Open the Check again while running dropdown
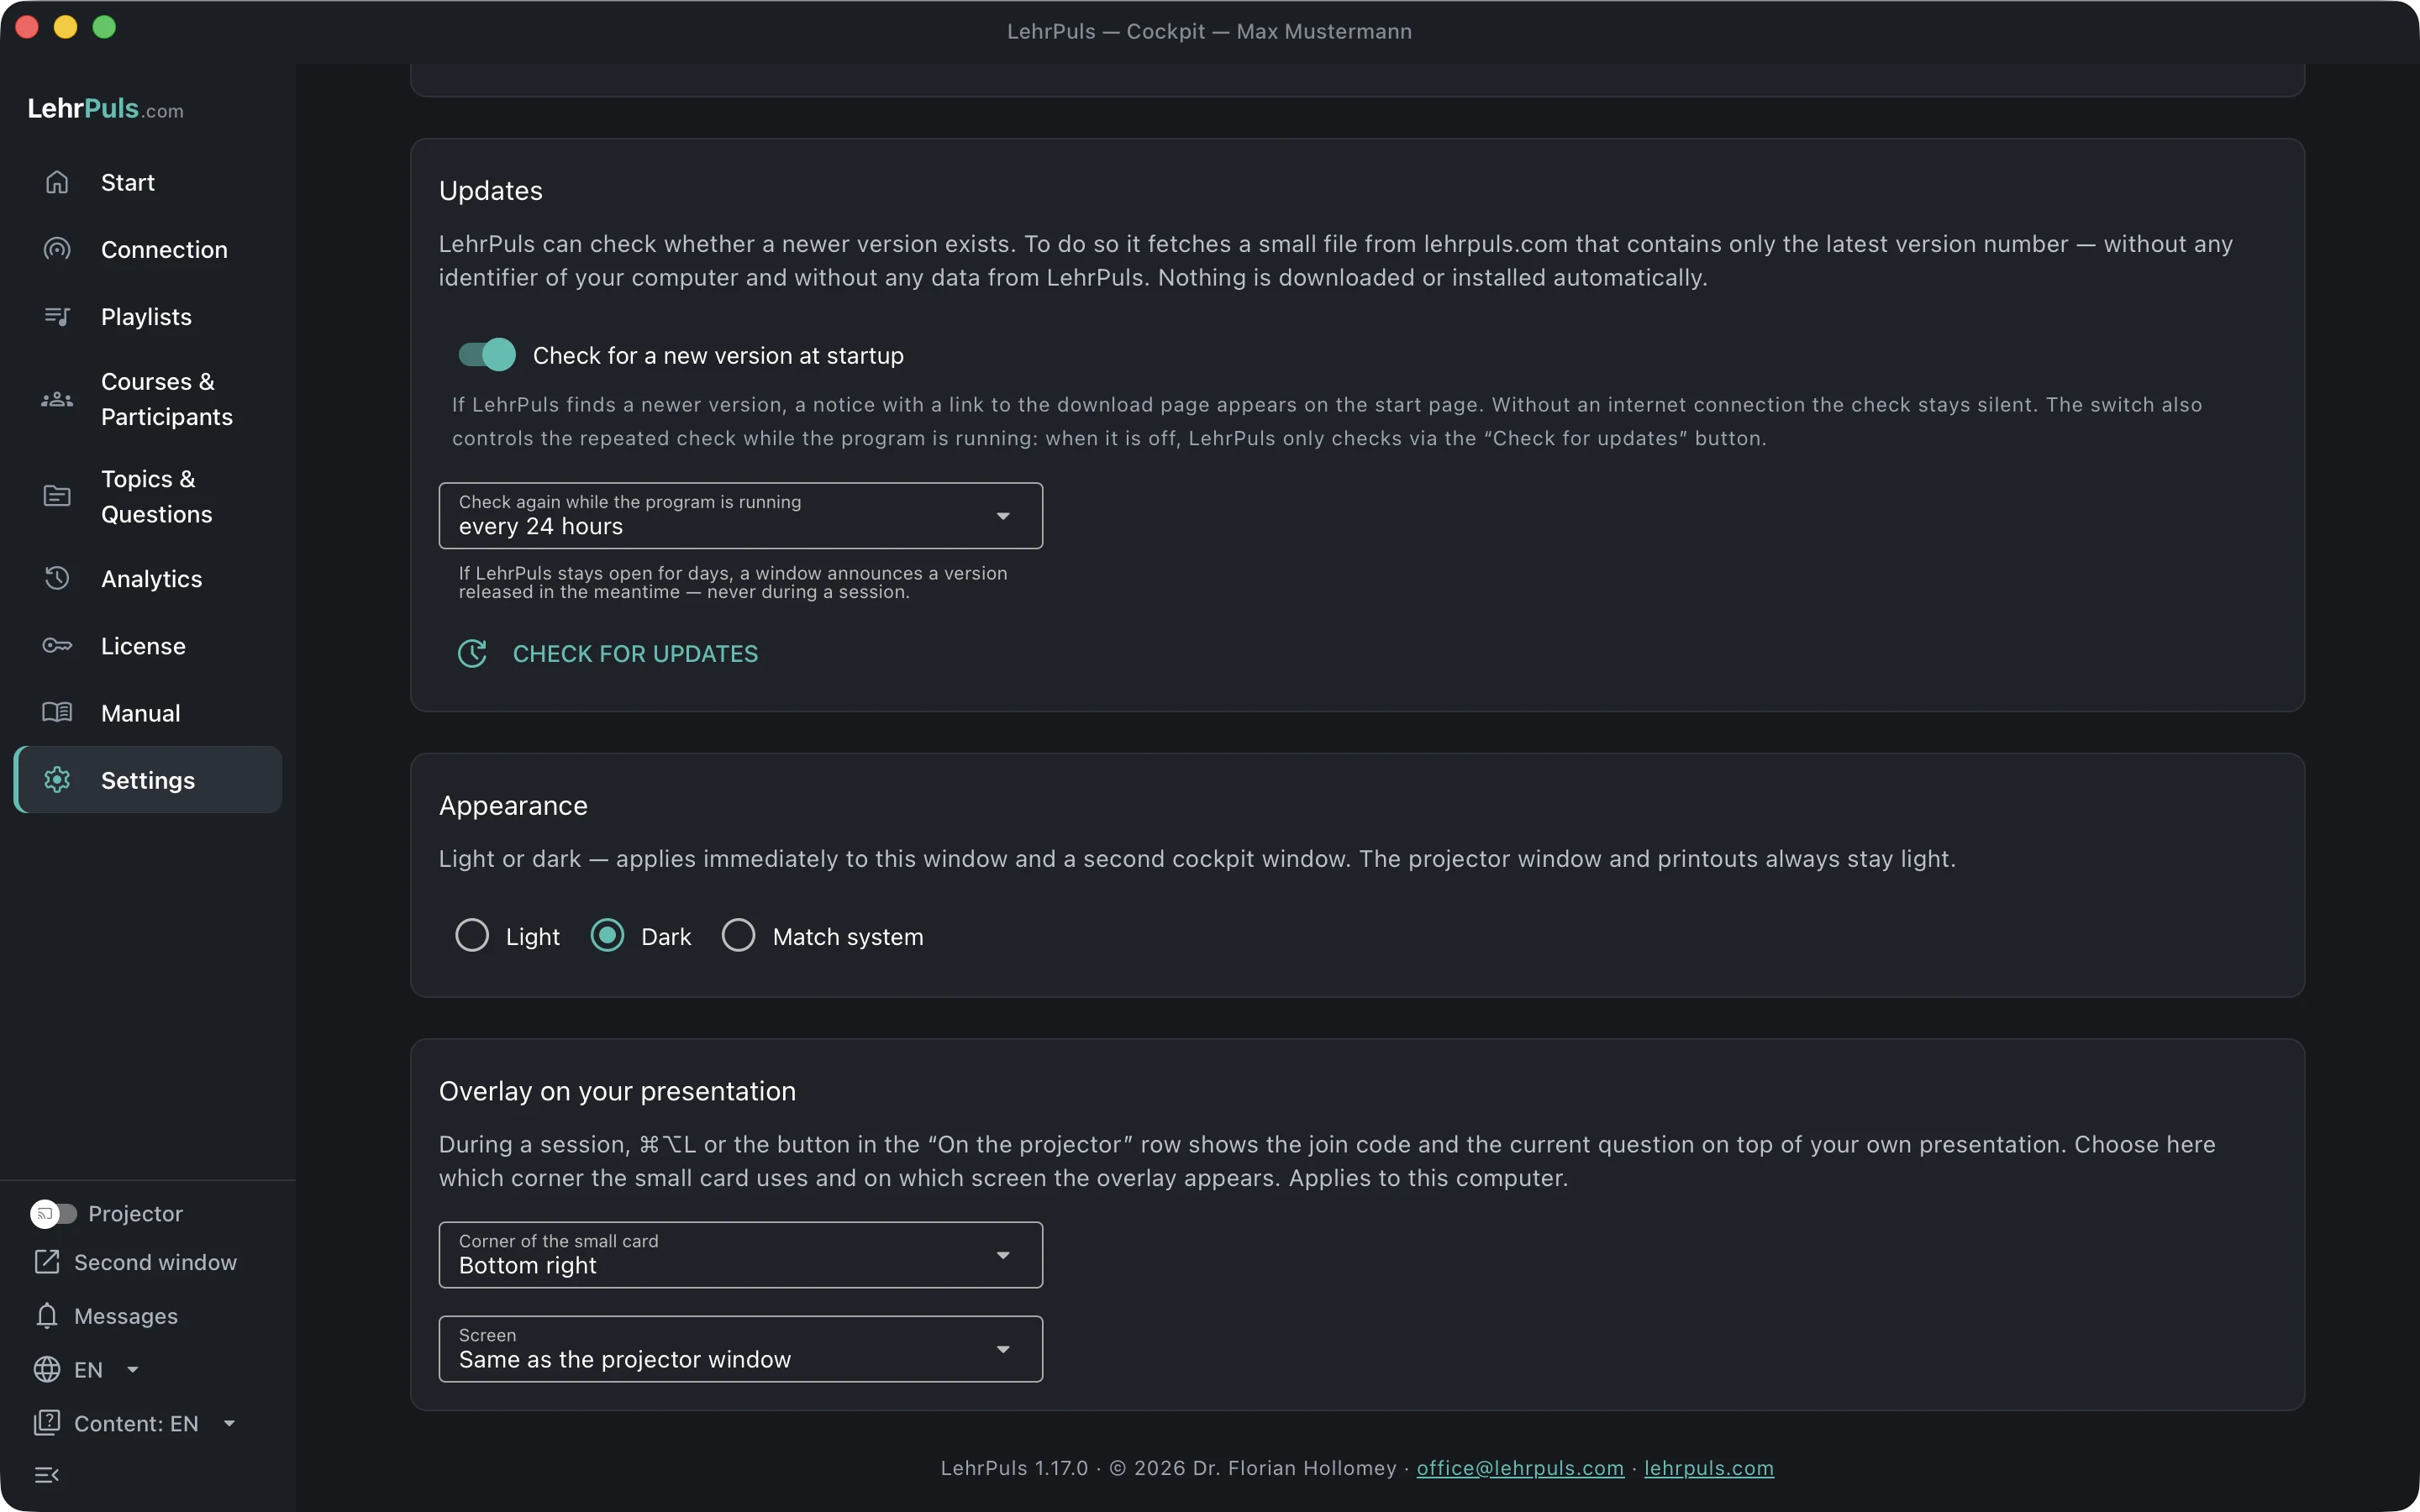This screenshot has height=1512, width=2420. 741,515
